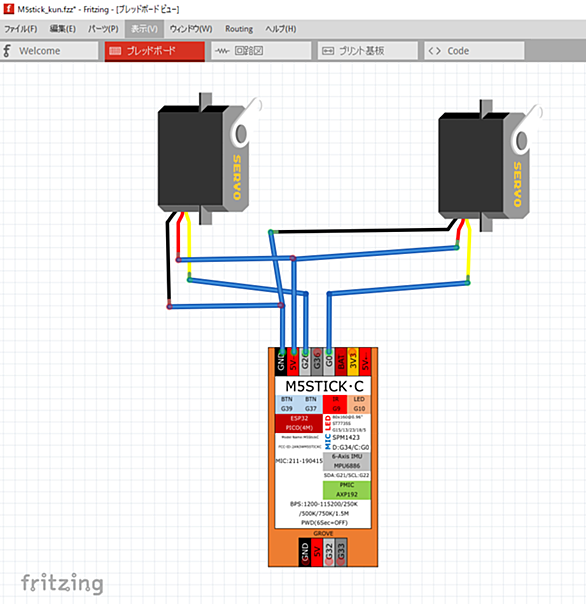586x604 pixels.
Task: Open the Routing menu
Action: coord(239,29)
